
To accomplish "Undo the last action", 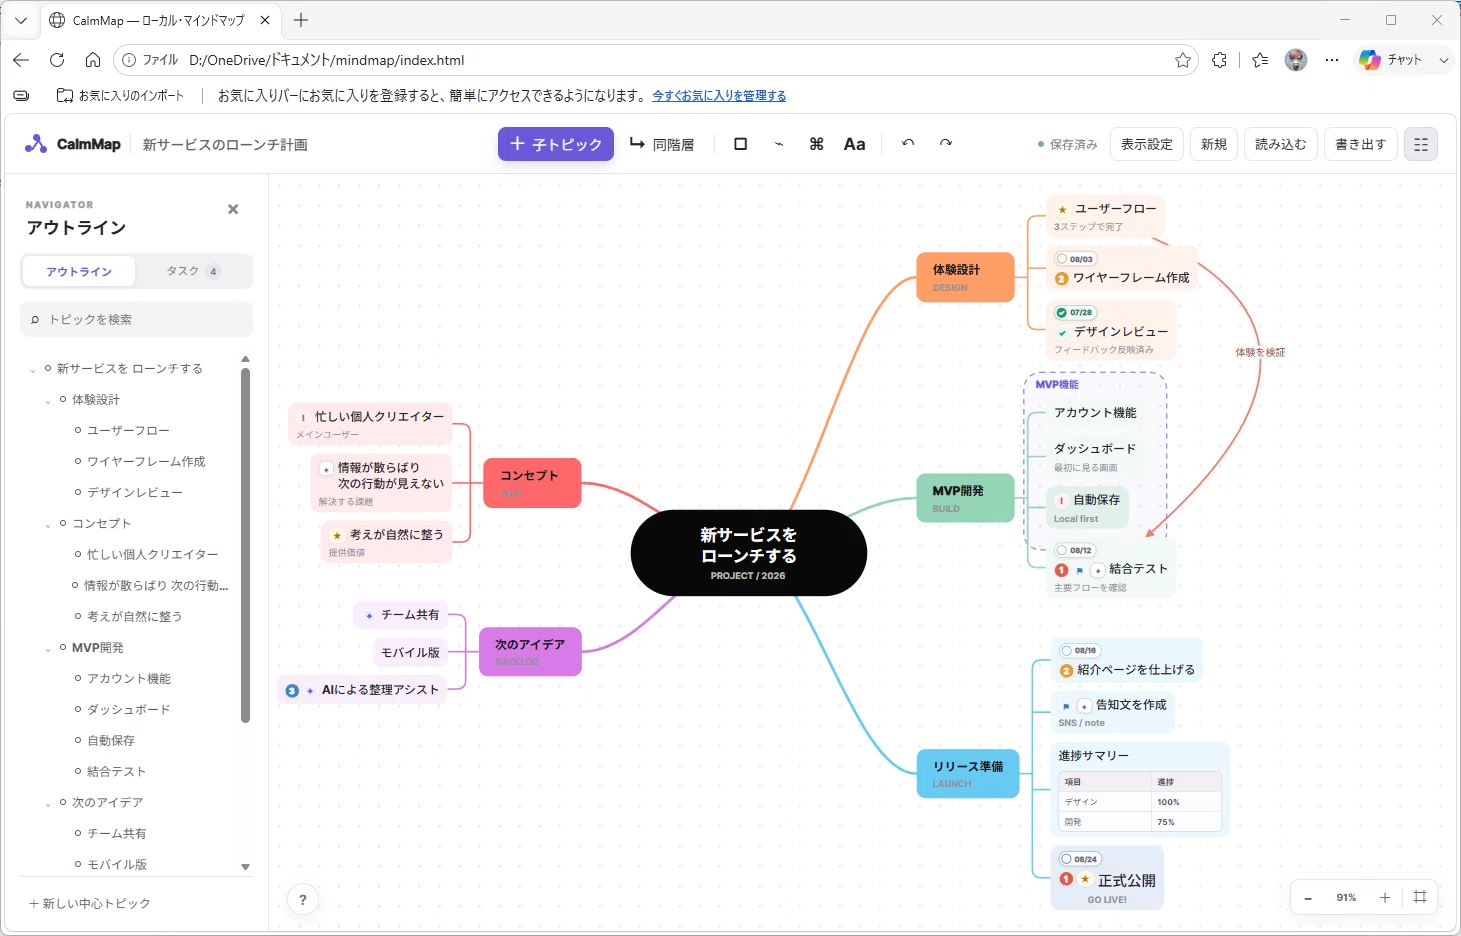I will (908, 144).
